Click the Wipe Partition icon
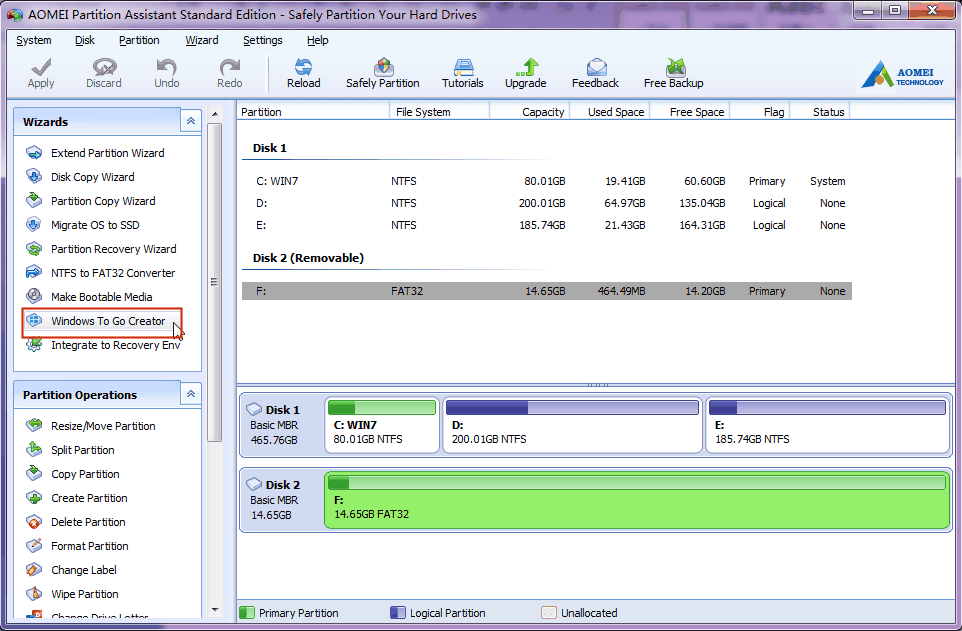The width and height of the screenshot is (962, 631). [x=34, y=594]
